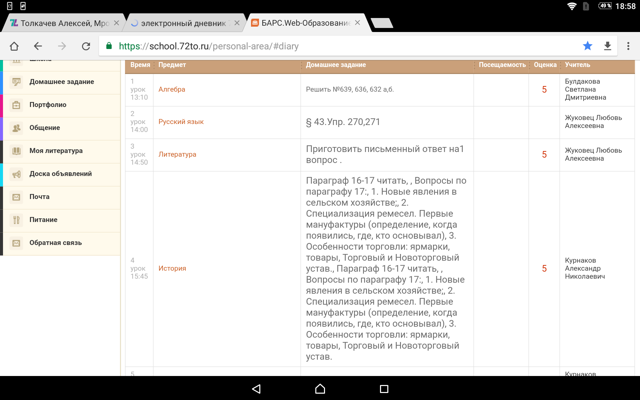Open the Русский язык subject link
The height and width of the screenshot is (400, 640).
pos(180,122)
